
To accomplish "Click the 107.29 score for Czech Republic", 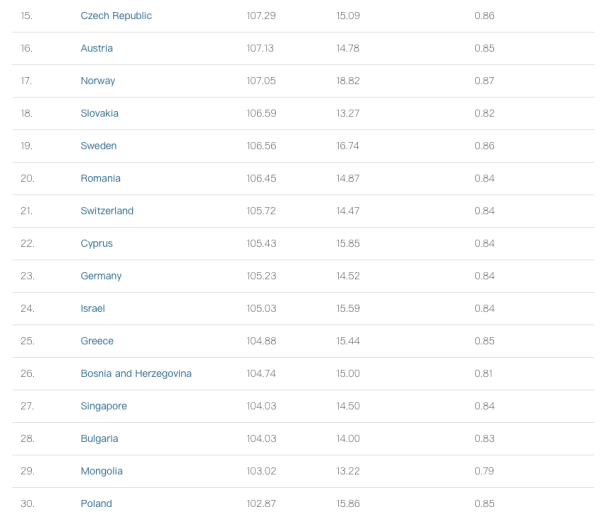I will tap(260, 16).
